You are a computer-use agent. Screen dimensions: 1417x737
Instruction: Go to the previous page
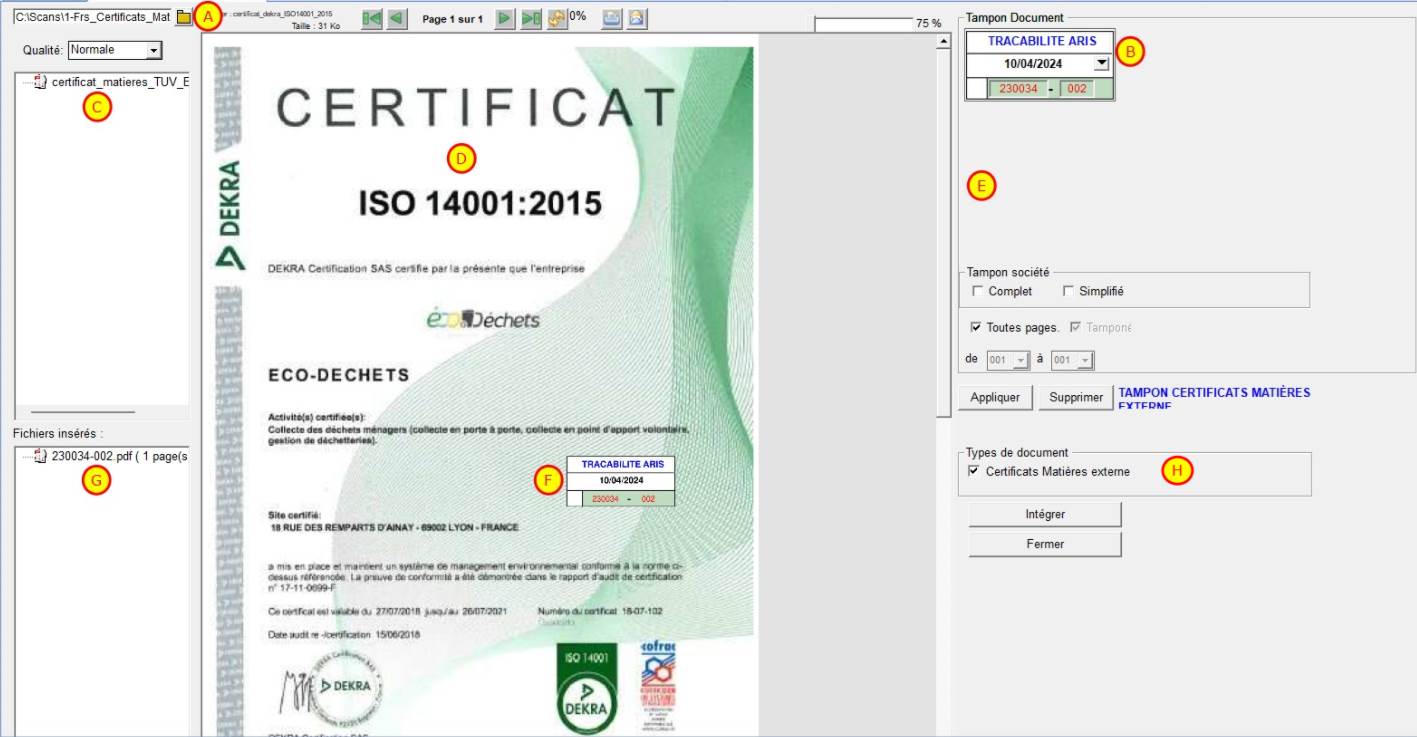pos(396,18)
